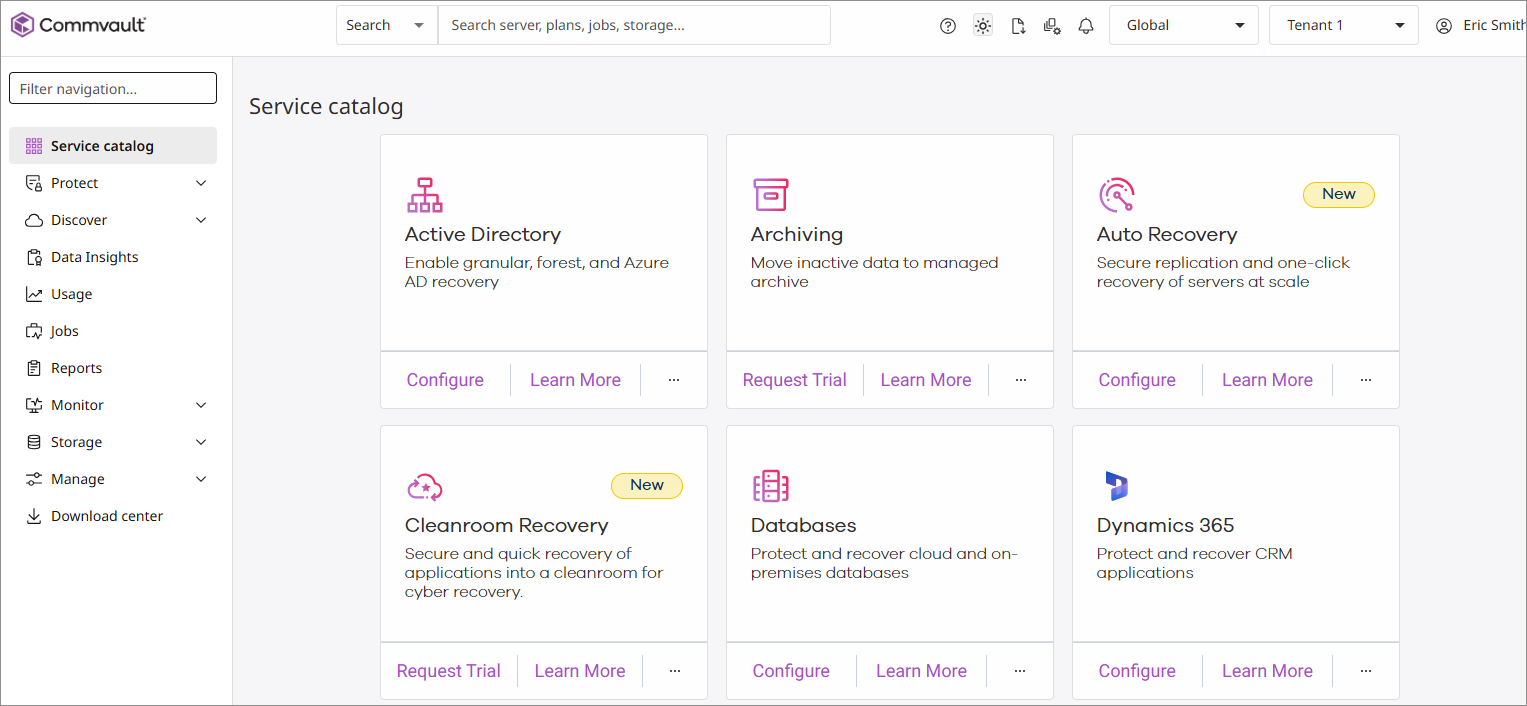The width and height of the screenshot is (1527, 706).
Task: Click the document download icon in header
Action: (x=1018, y=26)
